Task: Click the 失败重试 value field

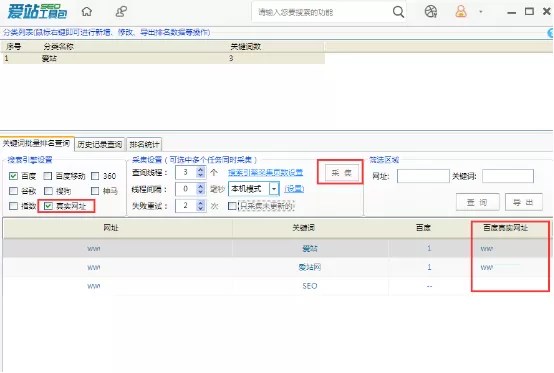Action: coord(186,205)
